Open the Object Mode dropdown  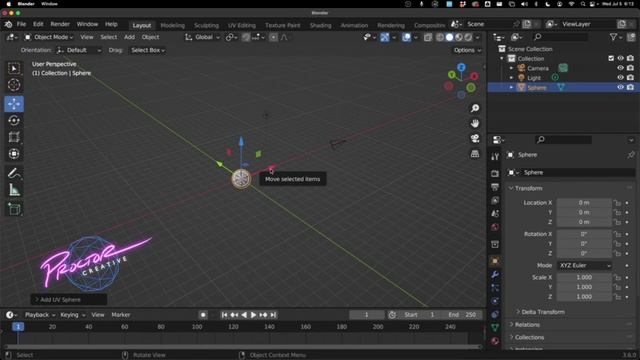[48, 37]
